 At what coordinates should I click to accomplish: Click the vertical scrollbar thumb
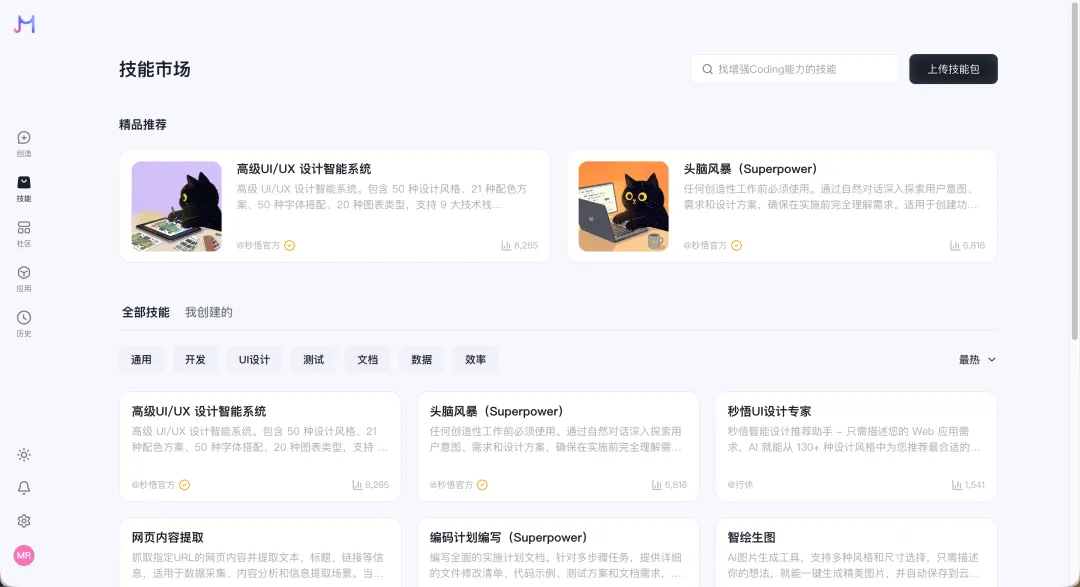[1074, 171]
